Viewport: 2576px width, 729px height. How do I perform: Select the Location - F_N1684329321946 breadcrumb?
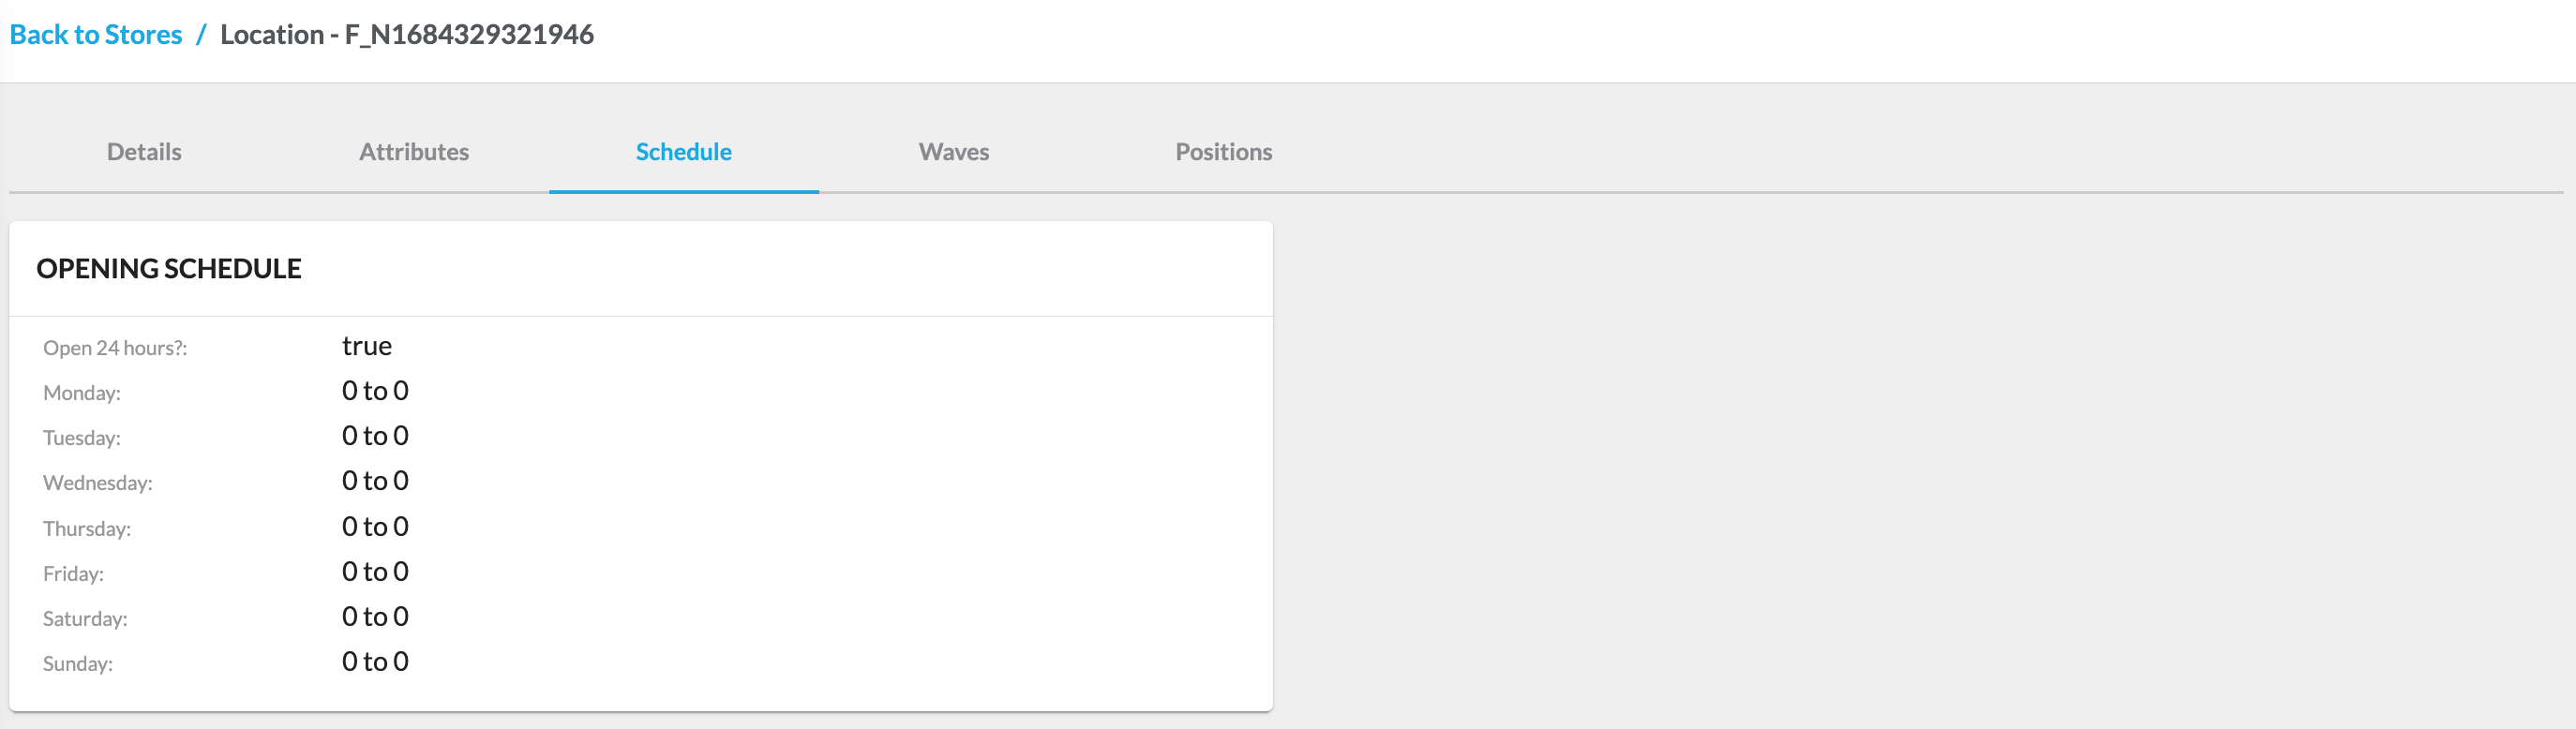pos(406,34)
